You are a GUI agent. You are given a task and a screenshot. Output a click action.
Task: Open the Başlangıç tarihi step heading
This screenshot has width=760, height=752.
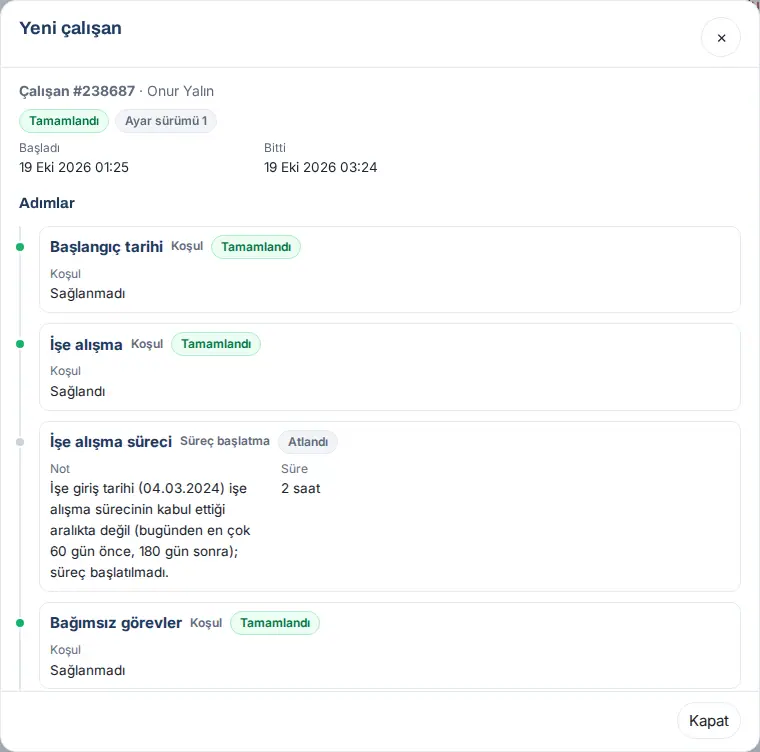(106, 247)
